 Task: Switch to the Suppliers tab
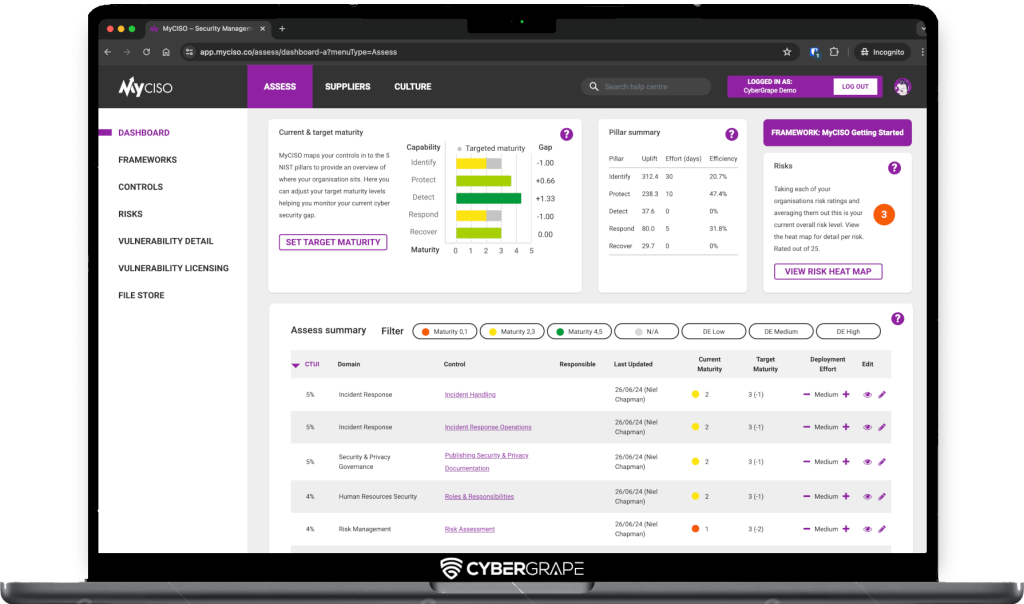[x=347, y=87]
